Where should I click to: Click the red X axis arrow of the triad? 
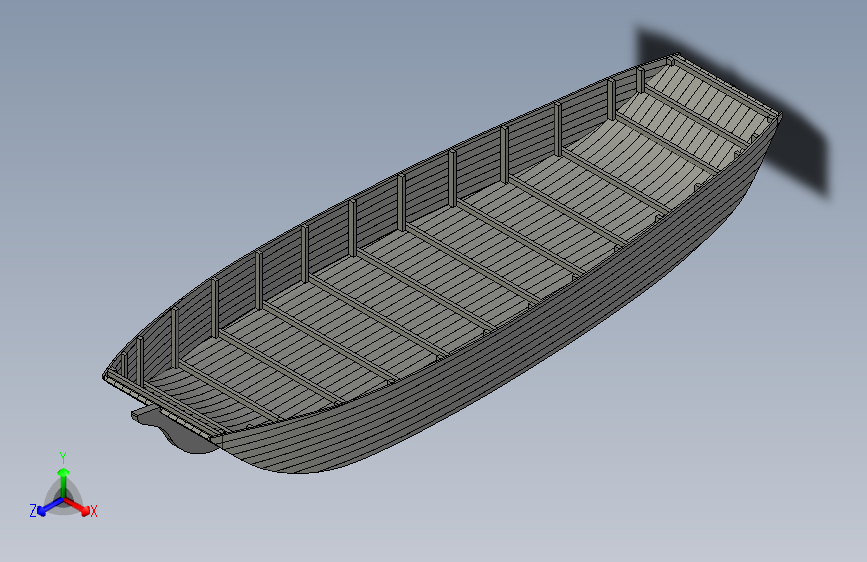[77, 506]
